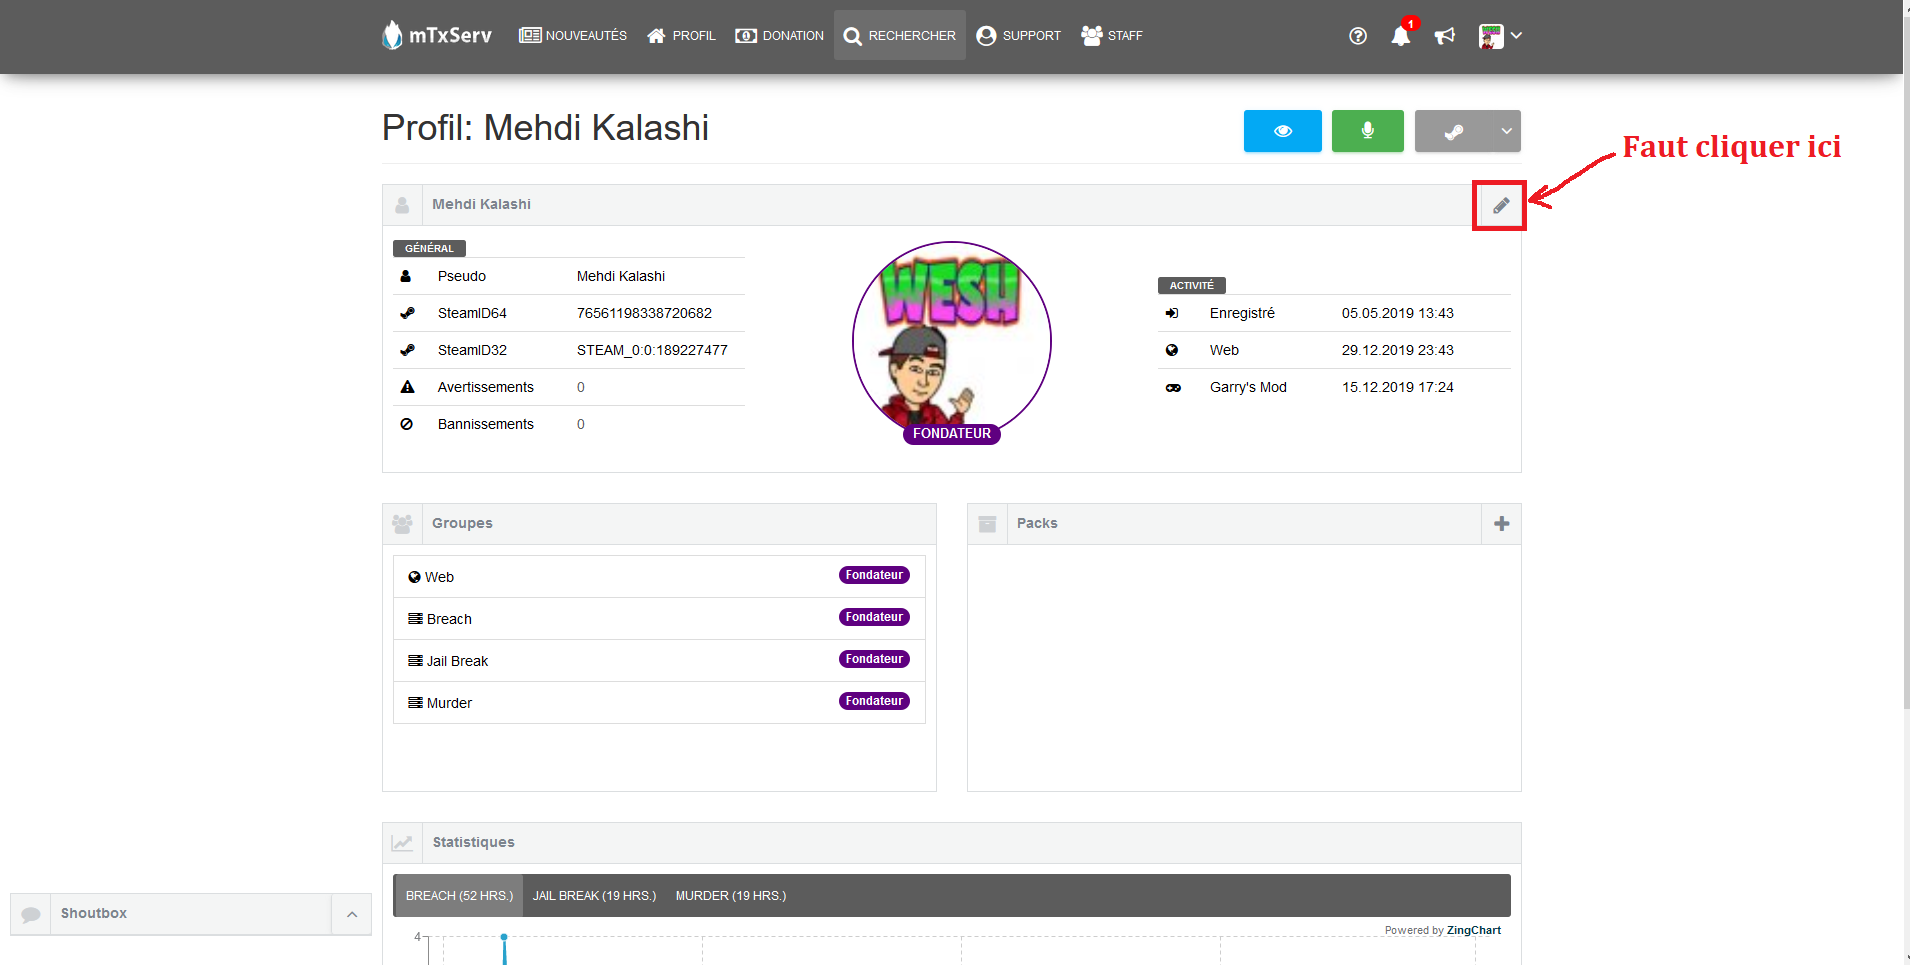Open the Donation menu item
Image resolution: width=1910 pixels, height=965 pixels.
tap(780, 36)
